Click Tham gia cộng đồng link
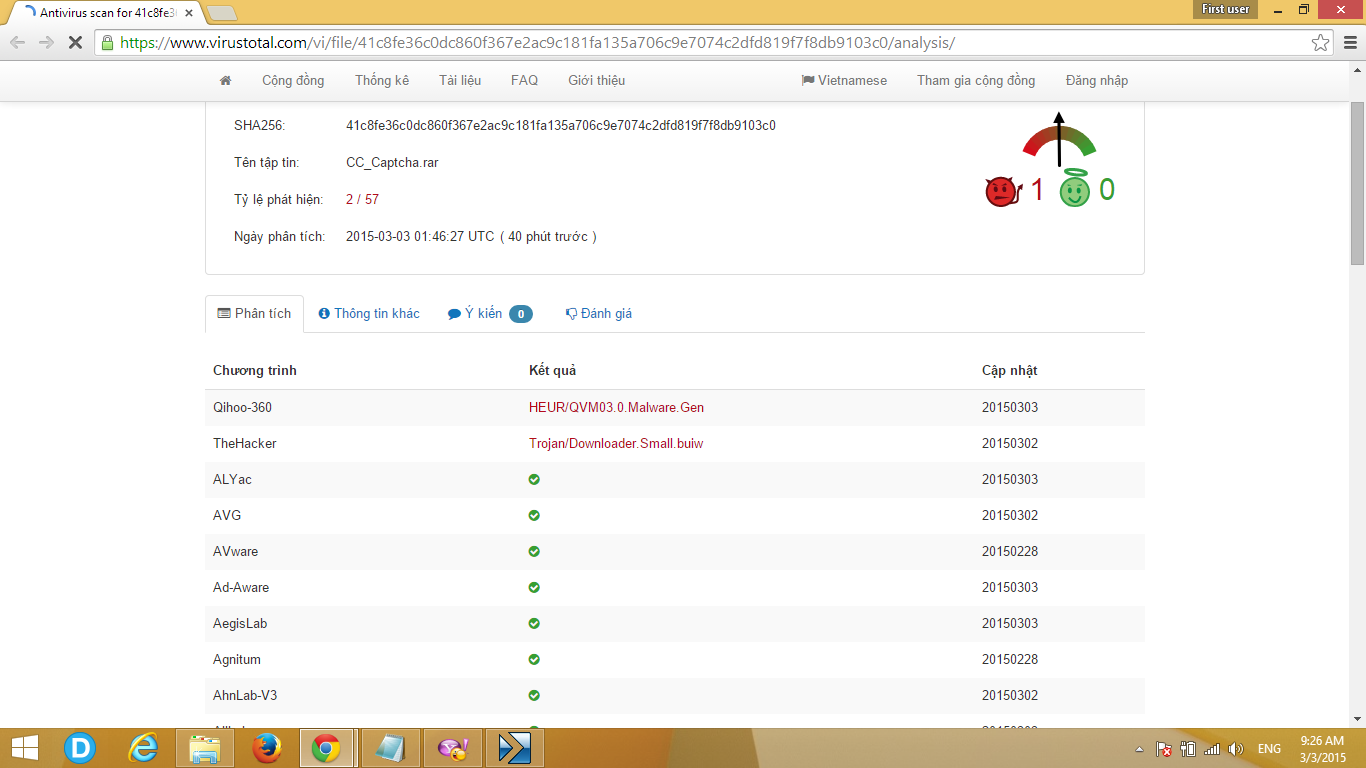The height and width of the screenshot is (768, 1366). click(976, 80)
